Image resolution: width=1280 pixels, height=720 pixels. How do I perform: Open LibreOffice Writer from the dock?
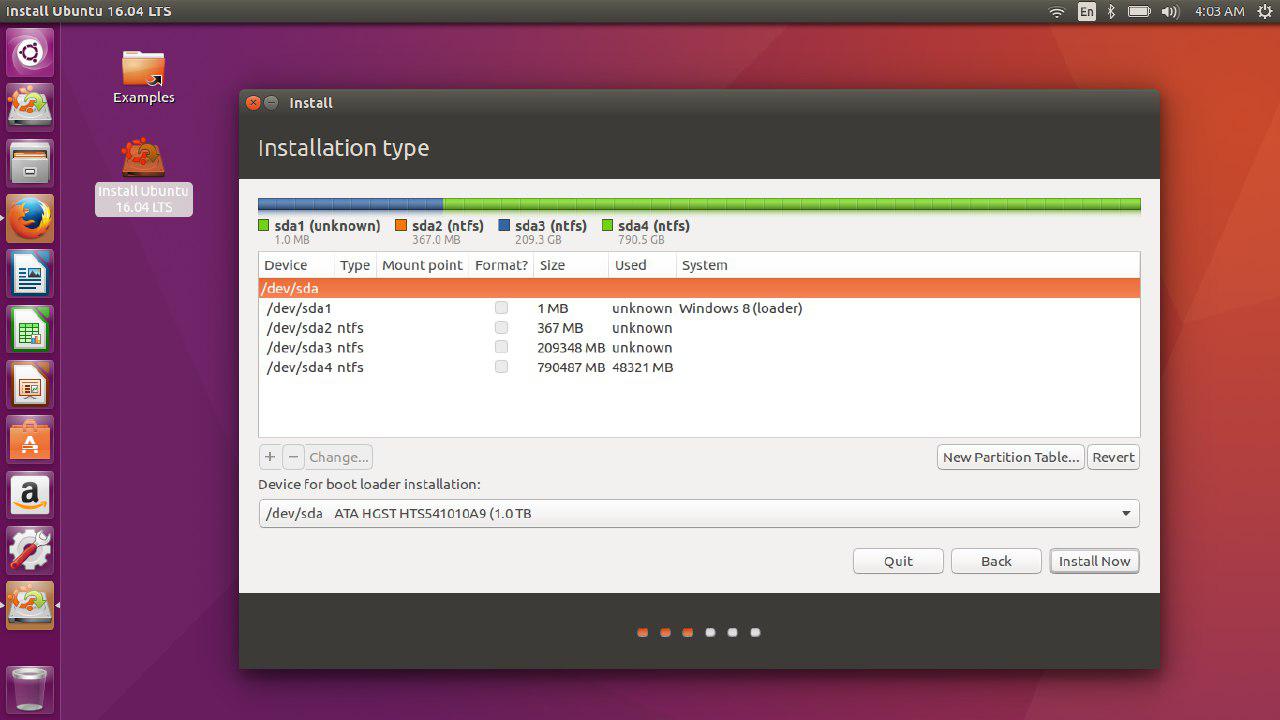point(30,273)
